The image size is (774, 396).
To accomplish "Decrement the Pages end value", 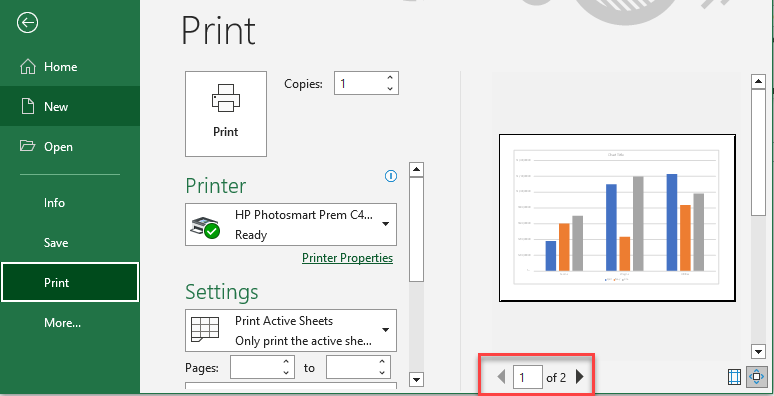I will pos(382,373).
